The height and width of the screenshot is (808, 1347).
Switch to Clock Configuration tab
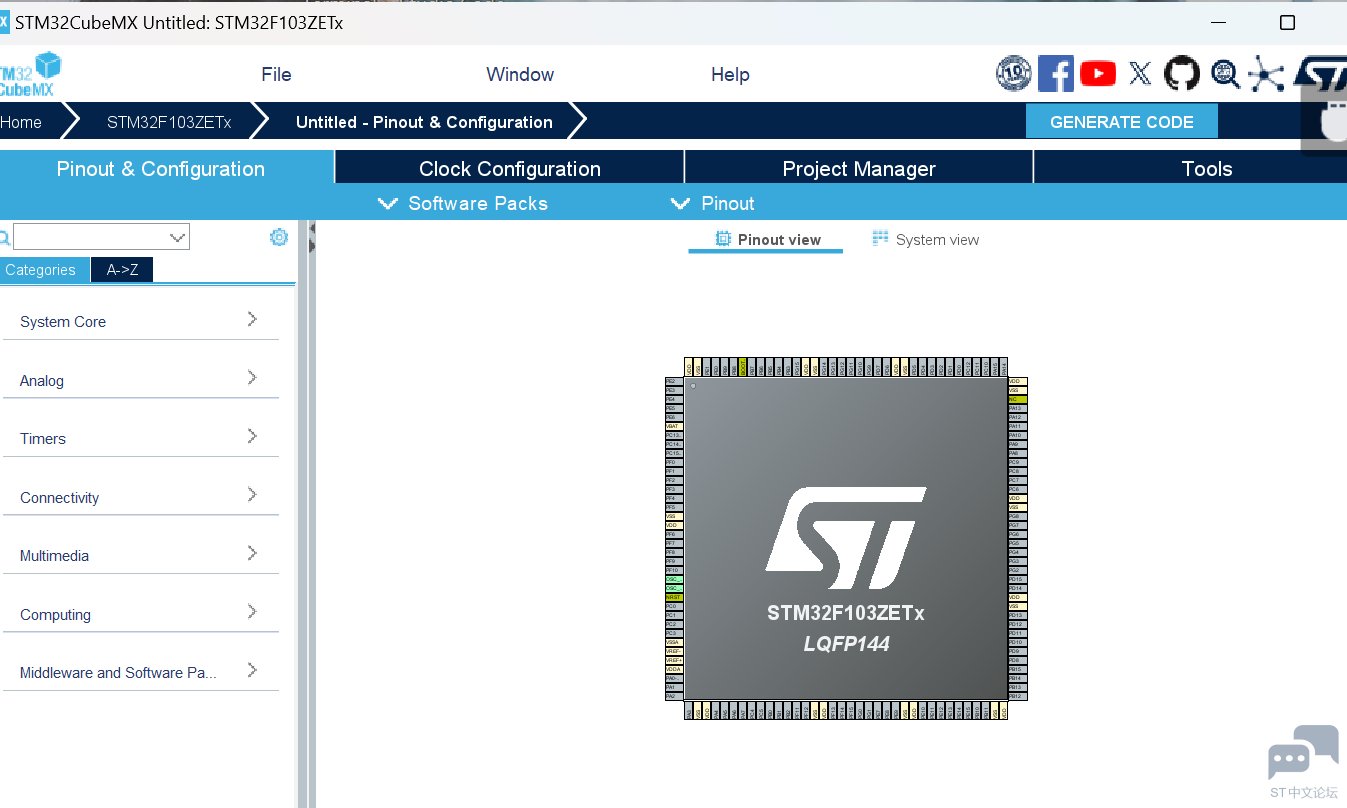(510, 169)
